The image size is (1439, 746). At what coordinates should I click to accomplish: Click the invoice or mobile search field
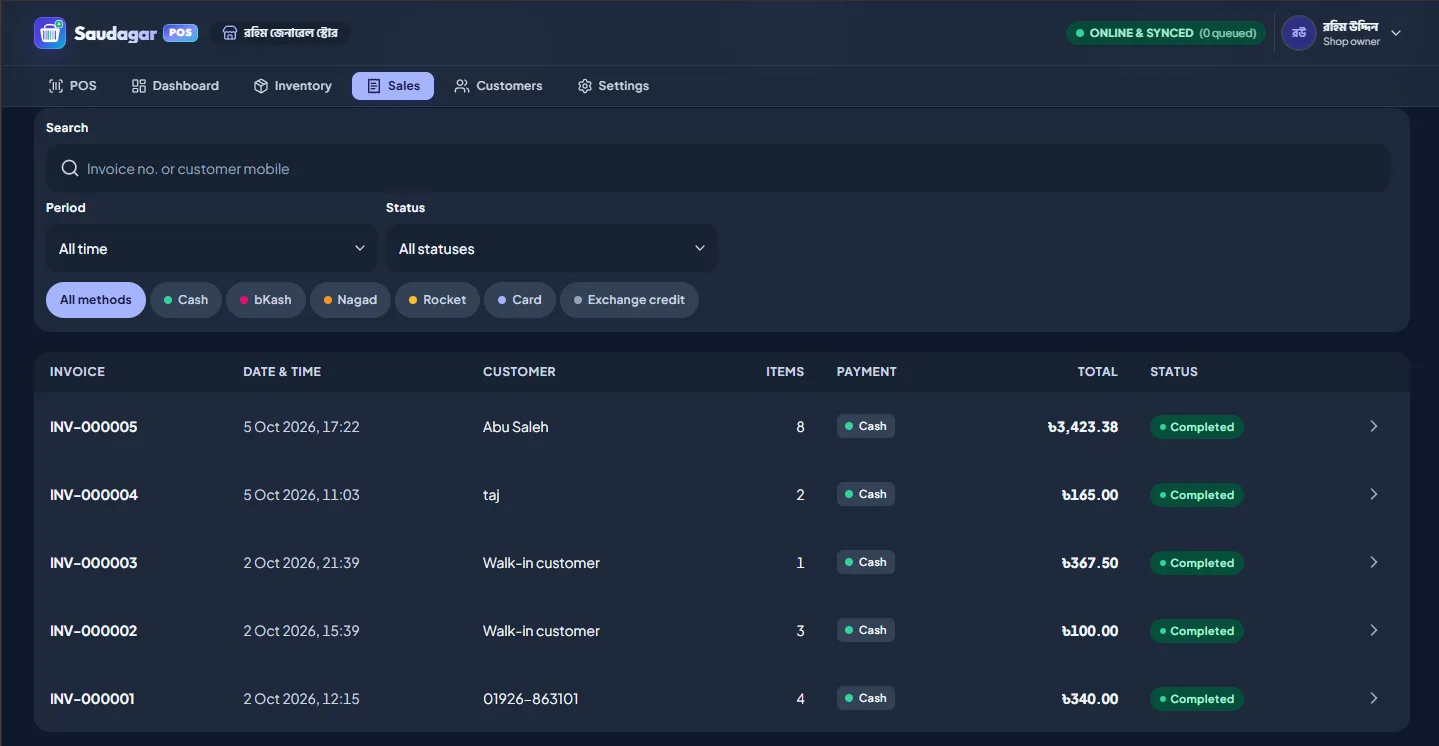point(718,168)
